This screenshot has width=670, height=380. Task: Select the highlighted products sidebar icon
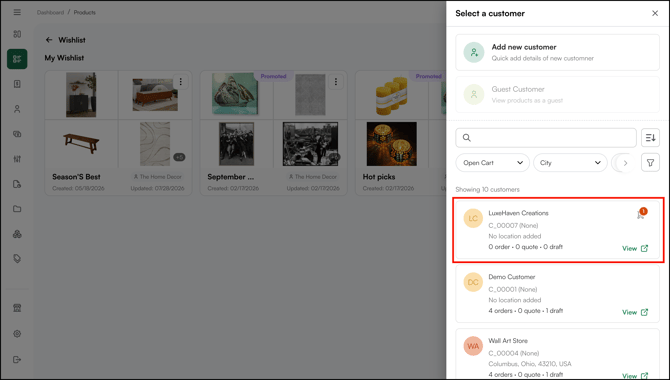click(x=17, y=59)
